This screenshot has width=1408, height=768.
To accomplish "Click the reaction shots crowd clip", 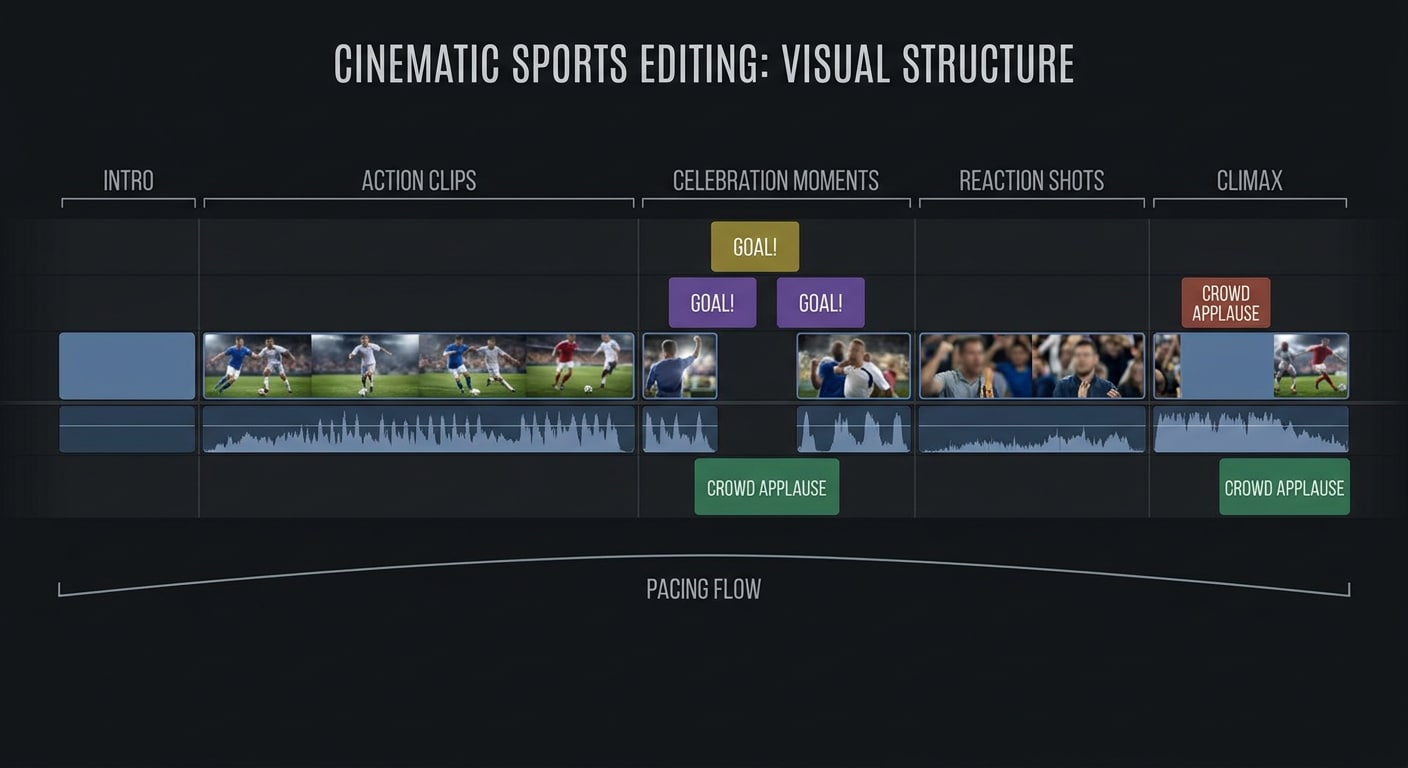I will click(x=1032, y=366).
